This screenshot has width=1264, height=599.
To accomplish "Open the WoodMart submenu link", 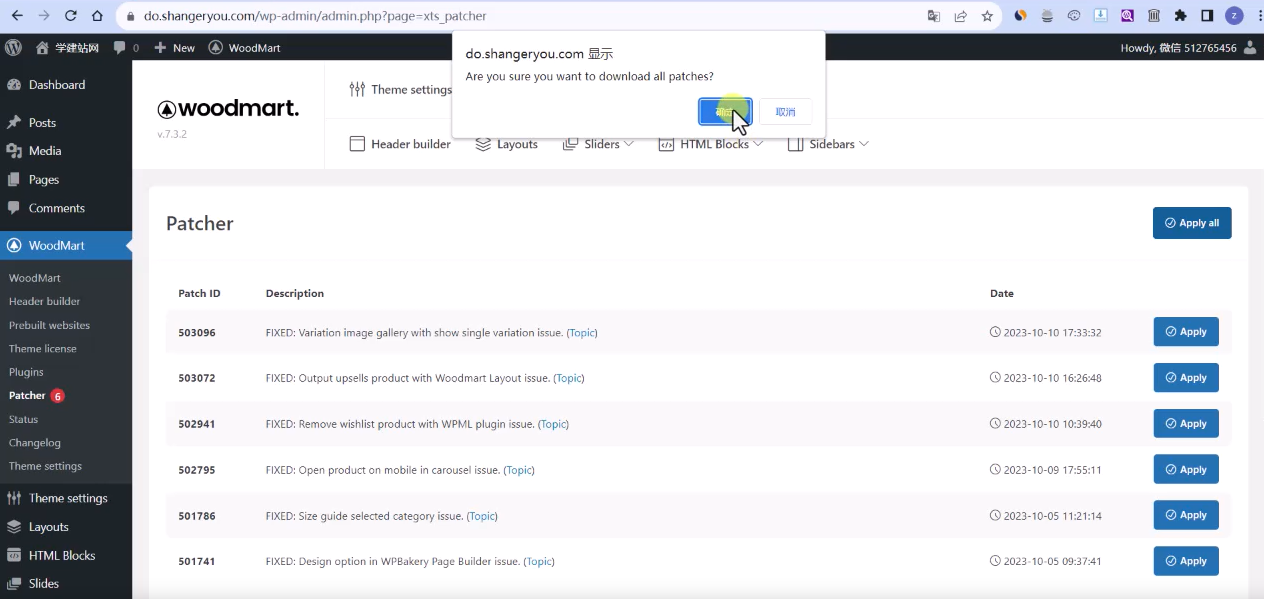I will [x=35, y=278].
